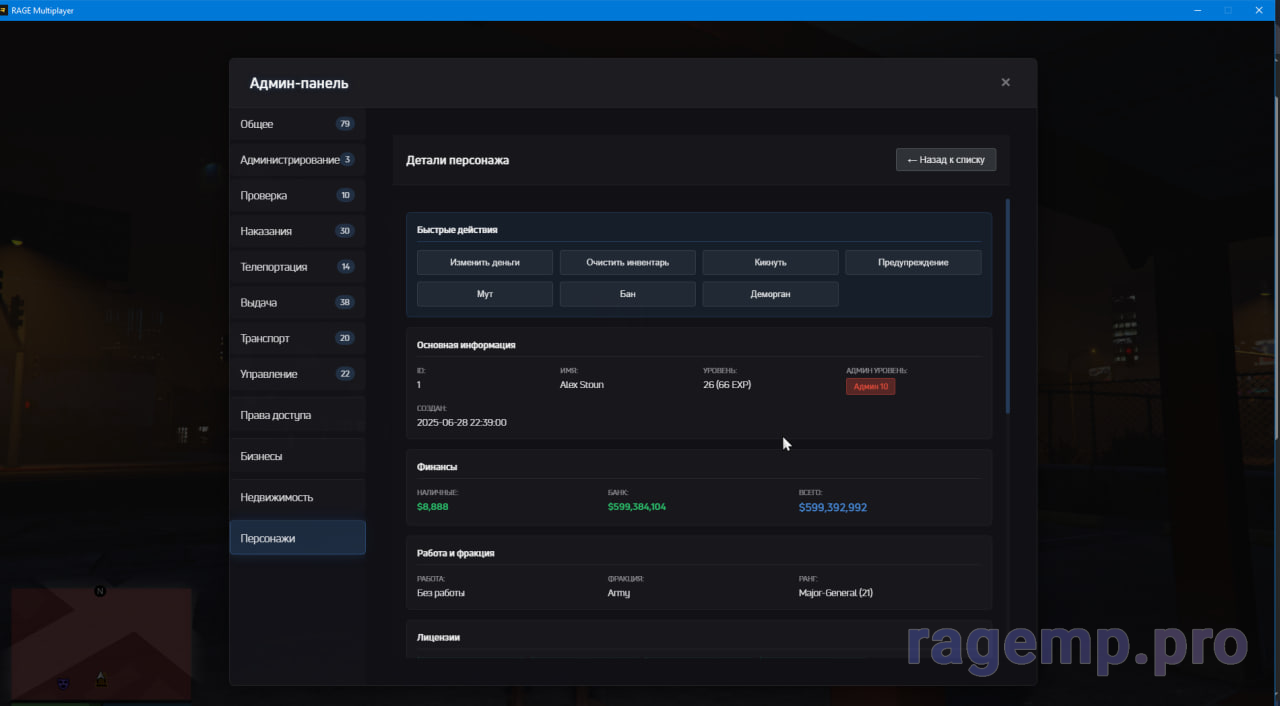Go to the Права доступа section
1280x706 pixels.
click(297, 415)
